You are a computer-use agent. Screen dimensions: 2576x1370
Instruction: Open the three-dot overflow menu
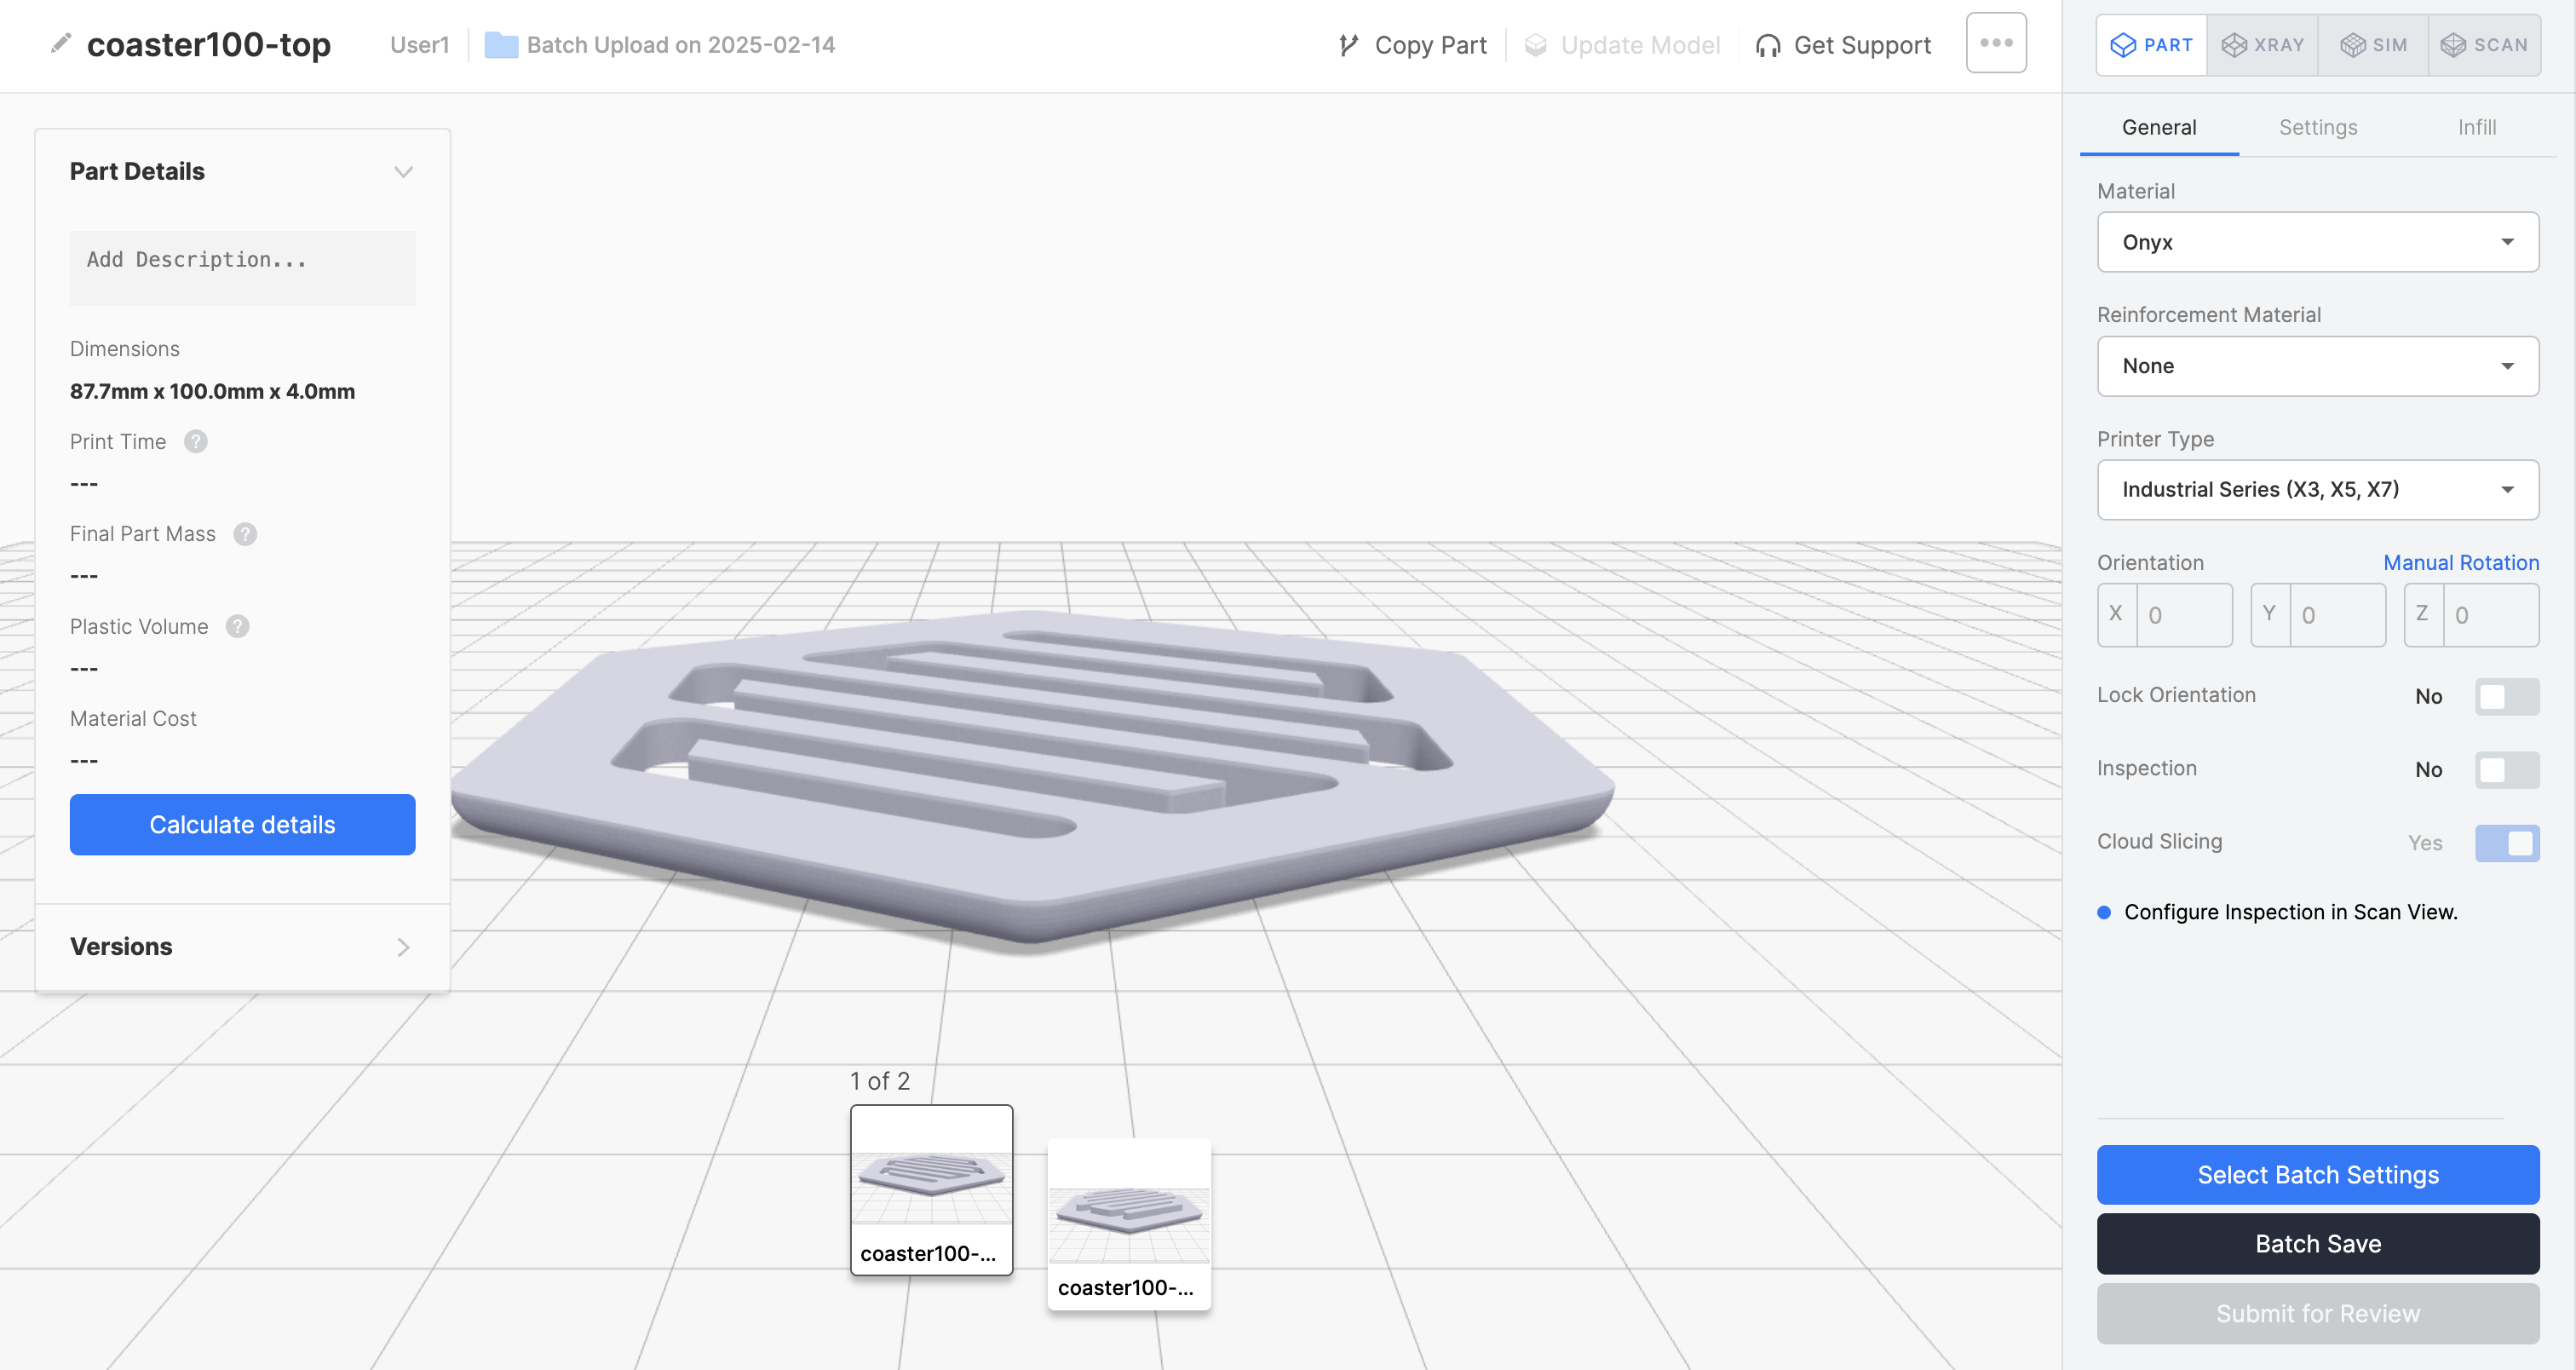pyautogui.click(x=1995, y=42)
